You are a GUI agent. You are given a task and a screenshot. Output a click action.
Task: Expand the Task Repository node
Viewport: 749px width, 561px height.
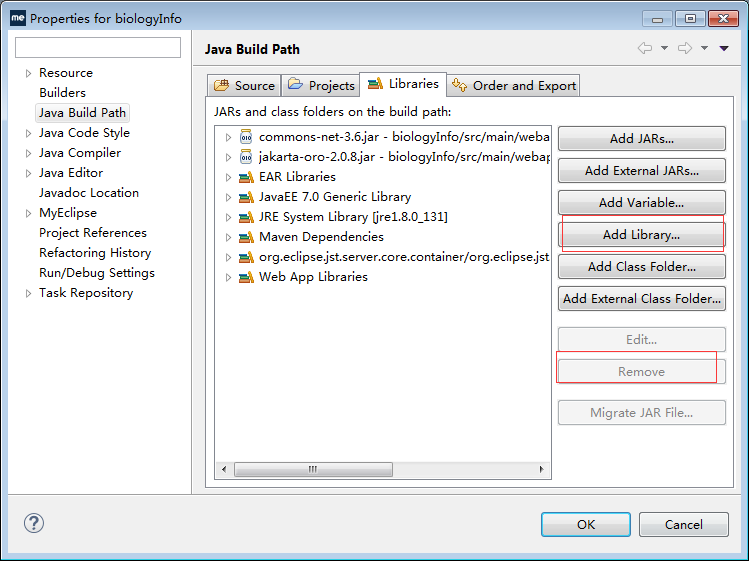tap(28, 293)
